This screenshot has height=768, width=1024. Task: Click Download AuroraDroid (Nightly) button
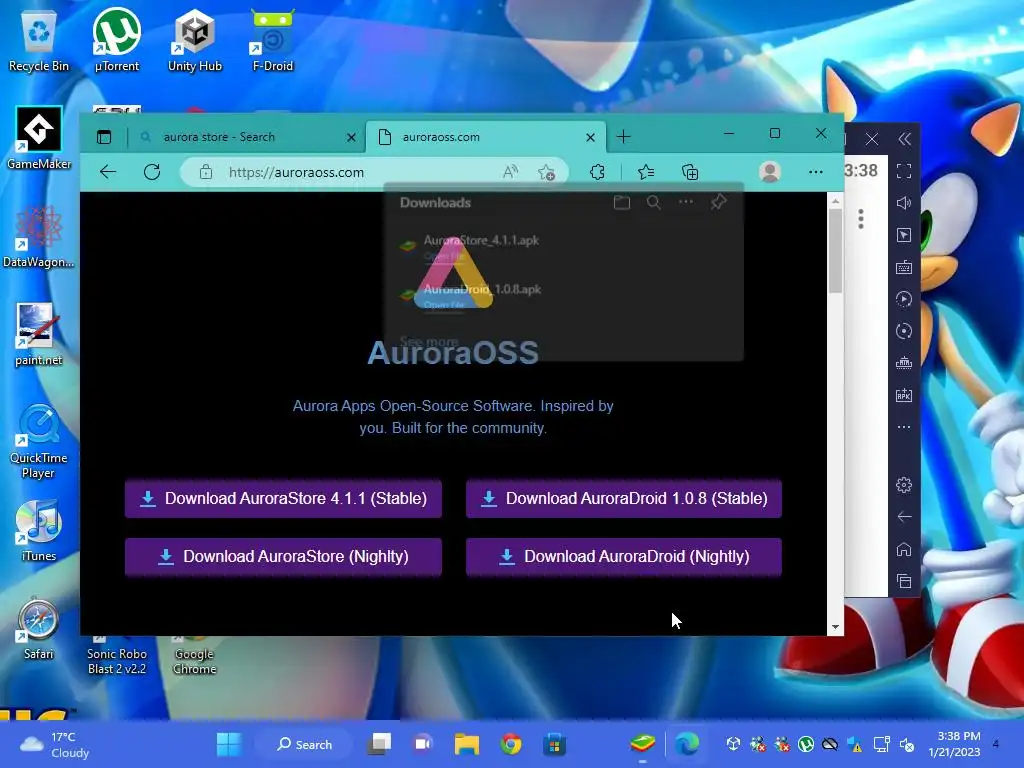(x=624, y=556)
